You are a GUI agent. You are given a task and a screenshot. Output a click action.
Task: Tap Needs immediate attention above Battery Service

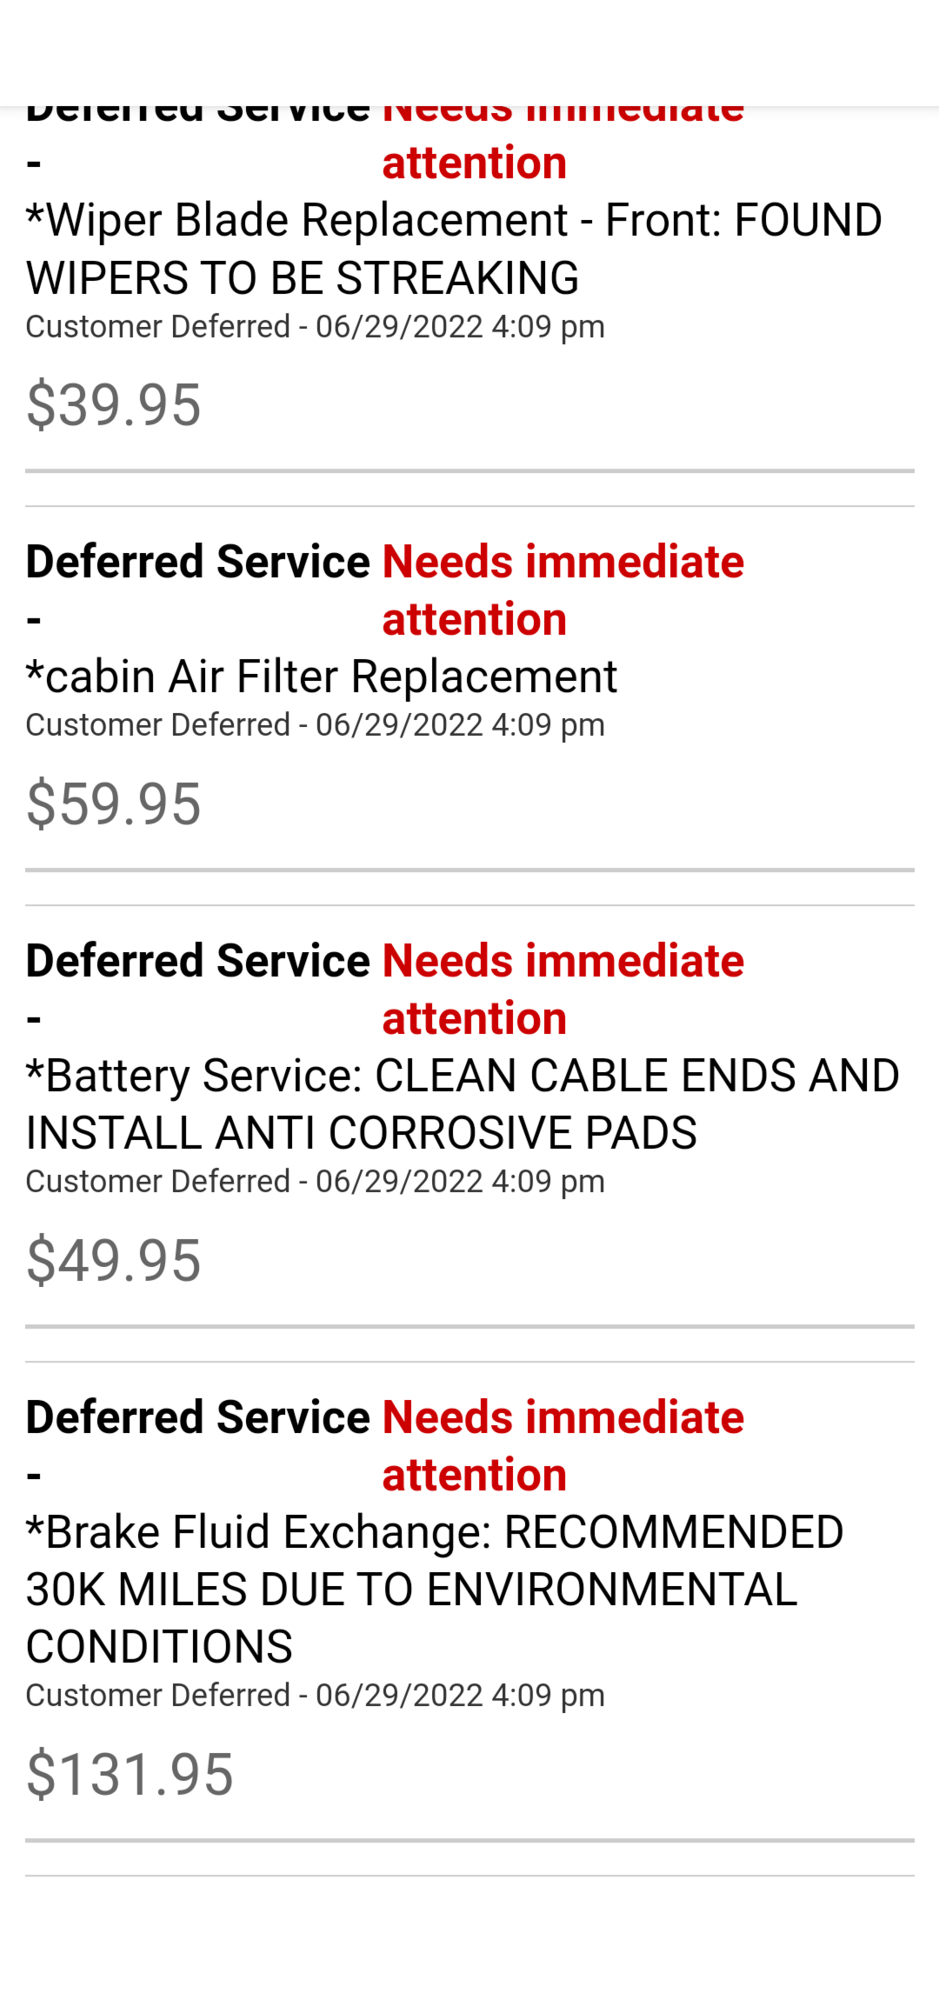tap(563, 989)
